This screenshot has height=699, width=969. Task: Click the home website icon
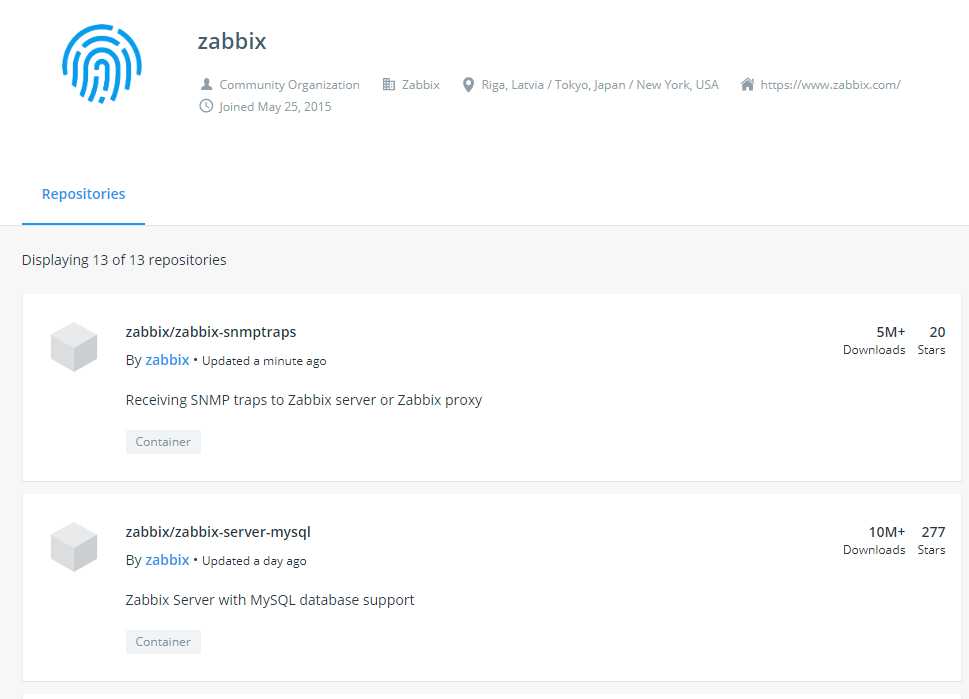tap(747, 84)
